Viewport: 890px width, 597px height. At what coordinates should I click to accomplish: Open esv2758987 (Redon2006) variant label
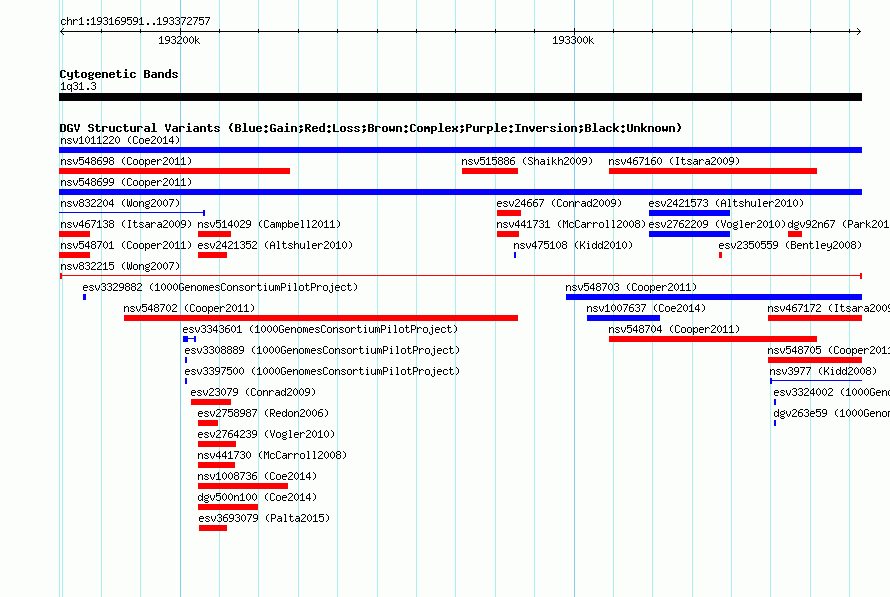(263, 413)
